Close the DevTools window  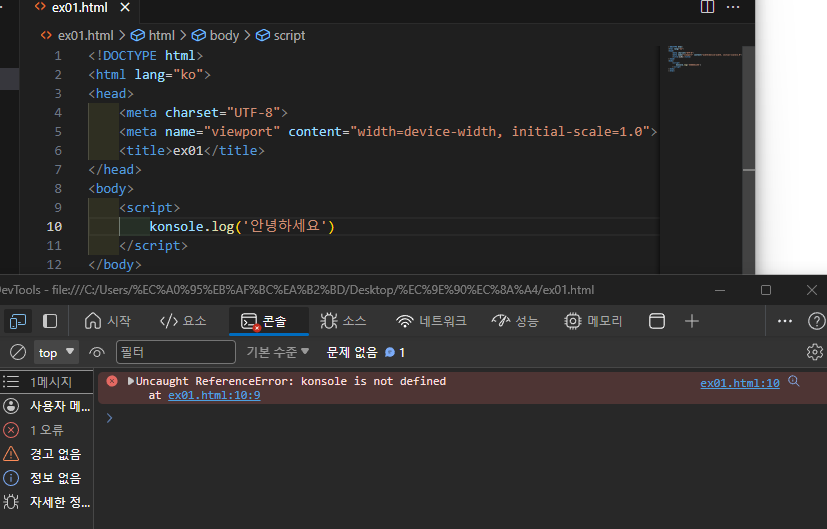[812, 290]
